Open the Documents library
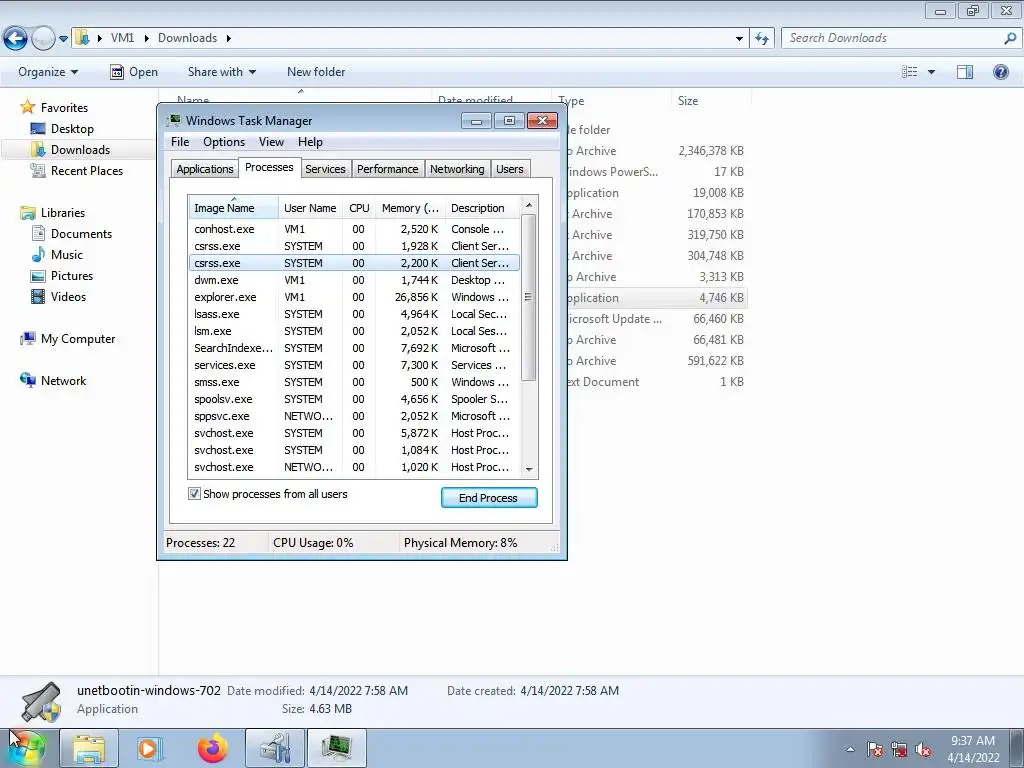Image resolution: width=1024 pixels, height=768 pixels. tap(72, 233)
